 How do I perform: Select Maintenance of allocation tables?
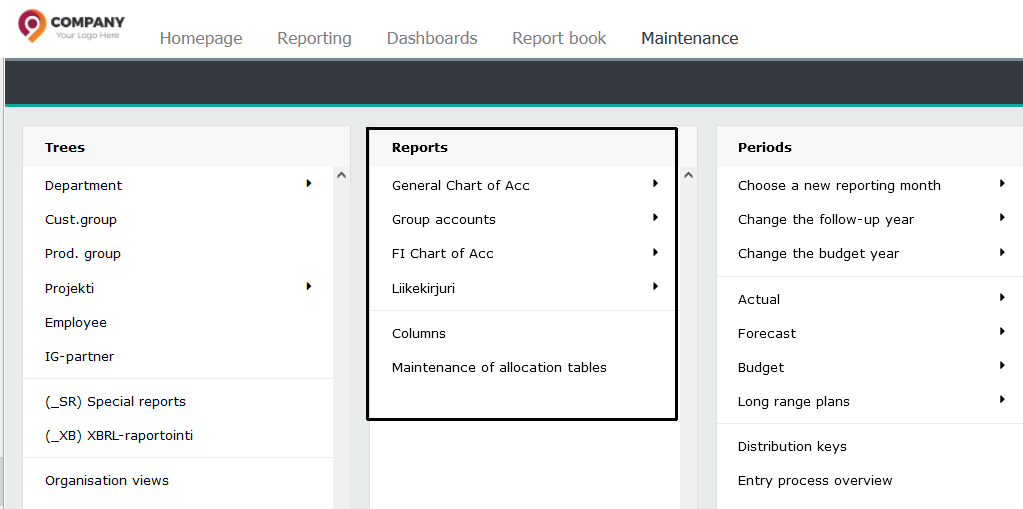[x=499, y=367]
